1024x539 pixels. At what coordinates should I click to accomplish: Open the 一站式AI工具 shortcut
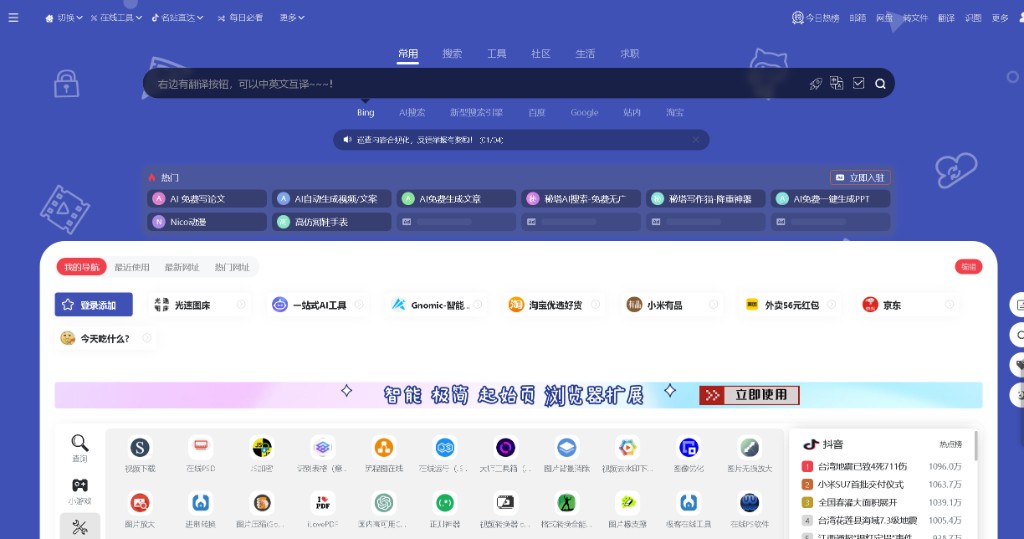point(317,305)
